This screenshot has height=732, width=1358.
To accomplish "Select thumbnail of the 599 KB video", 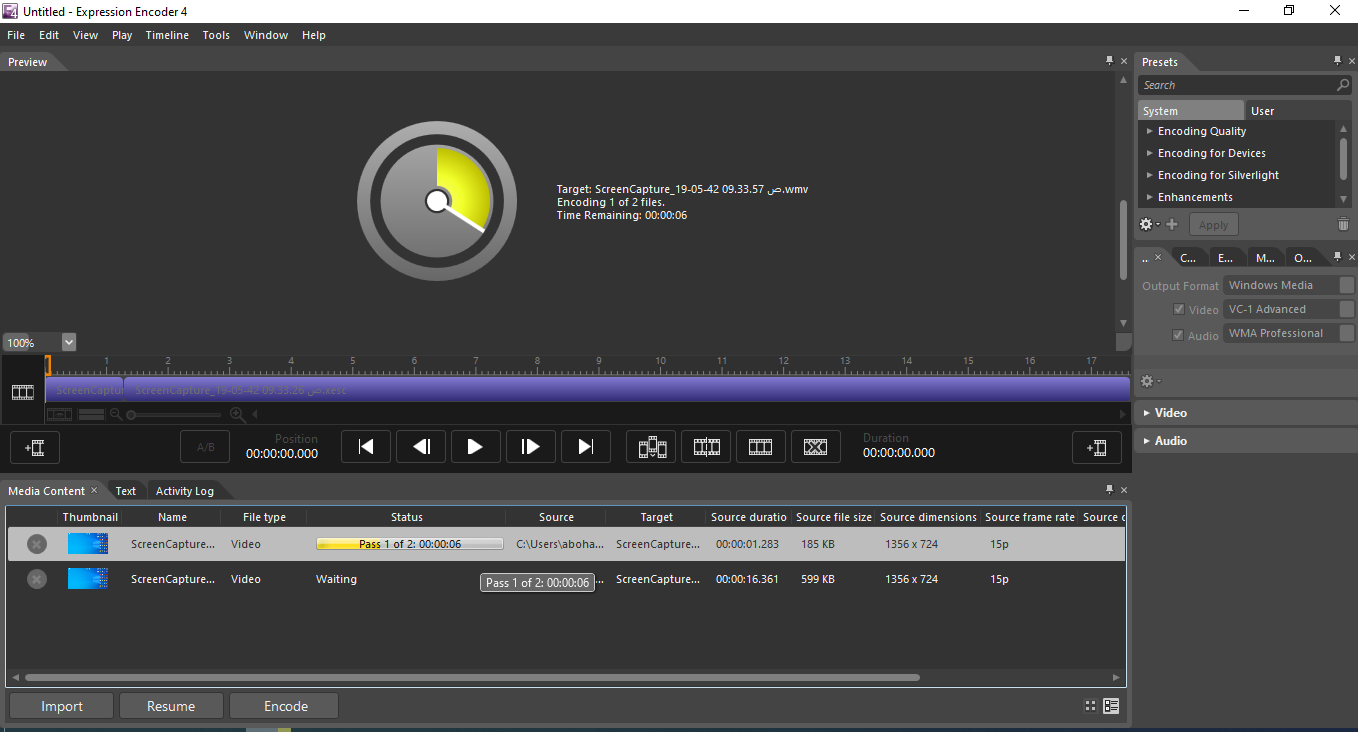I will (88, 578).
